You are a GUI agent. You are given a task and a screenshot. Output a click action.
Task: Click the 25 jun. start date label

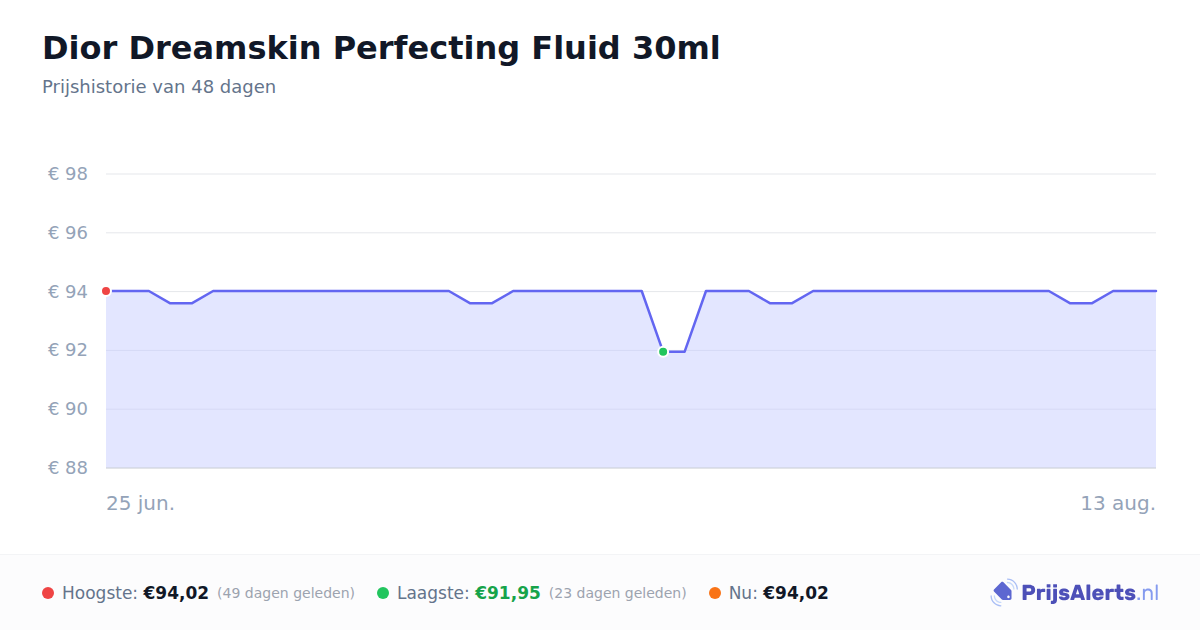141,503
